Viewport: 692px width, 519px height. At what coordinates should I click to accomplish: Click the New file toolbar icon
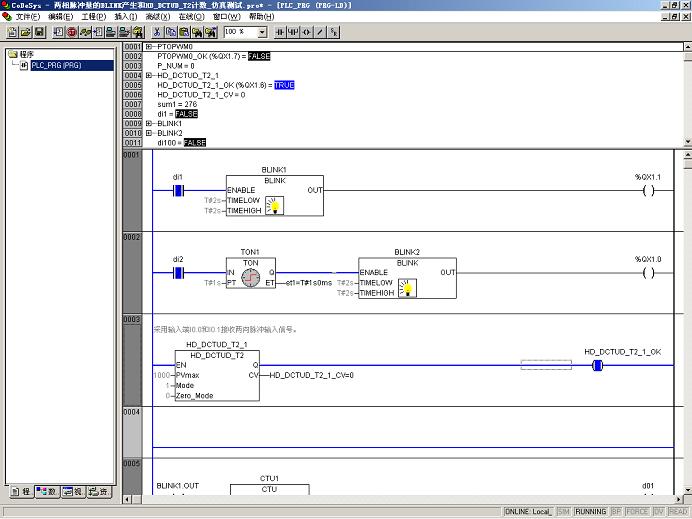click(x=12, y=32)
